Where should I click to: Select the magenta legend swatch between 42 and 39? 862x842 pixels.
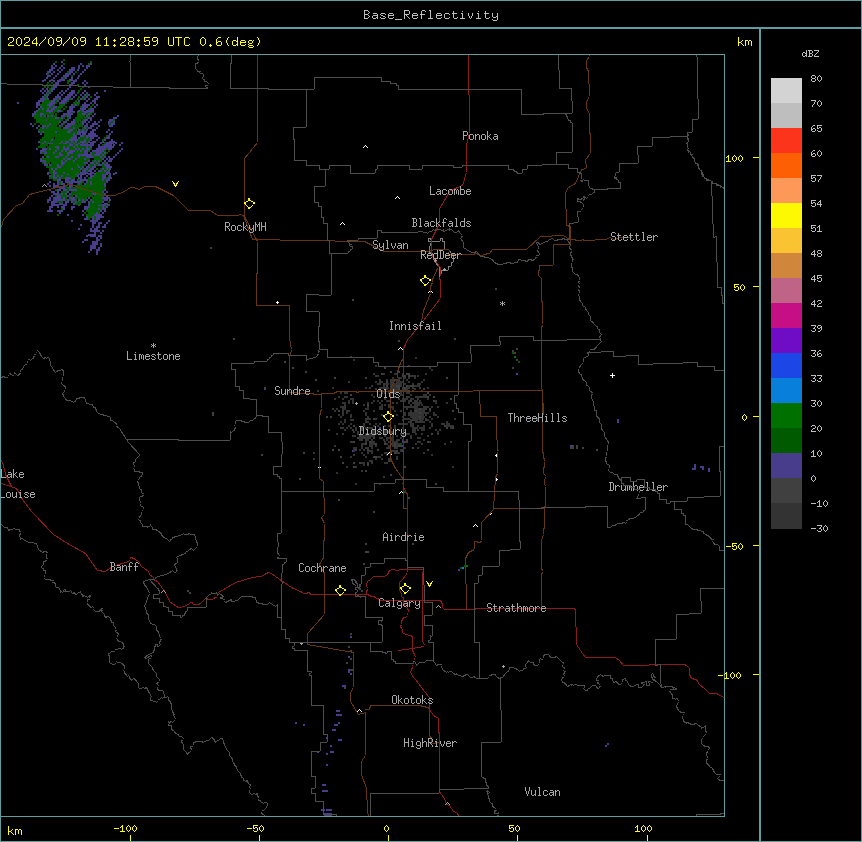[786, 315]
